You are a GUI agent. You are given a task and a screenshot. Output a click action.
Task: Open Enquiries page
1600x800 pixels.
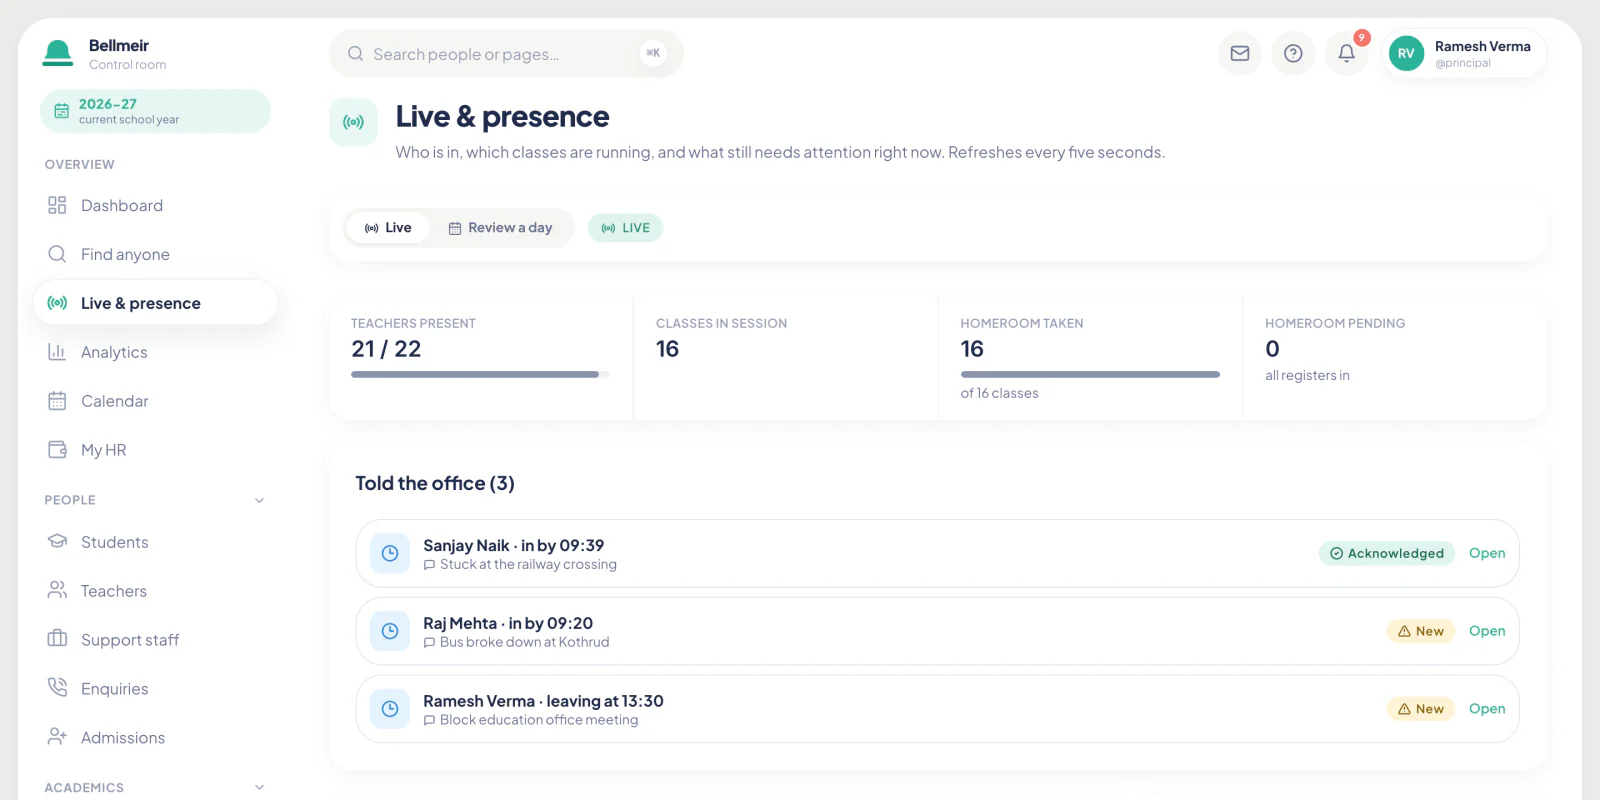pos(155,689)
